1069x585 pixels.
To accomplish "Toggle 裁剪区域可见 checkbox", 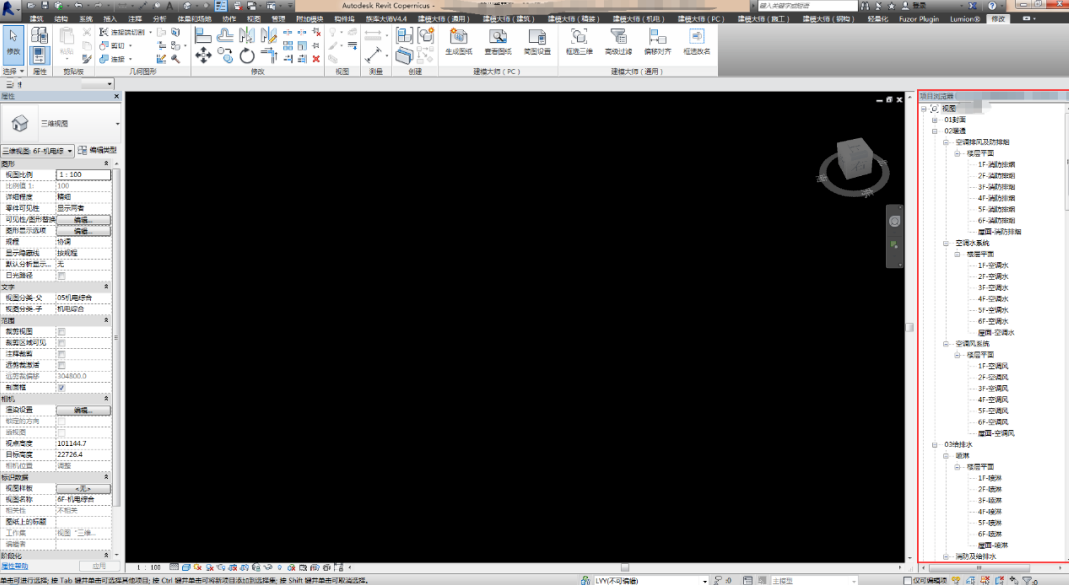I will click(x=61, y=343).
